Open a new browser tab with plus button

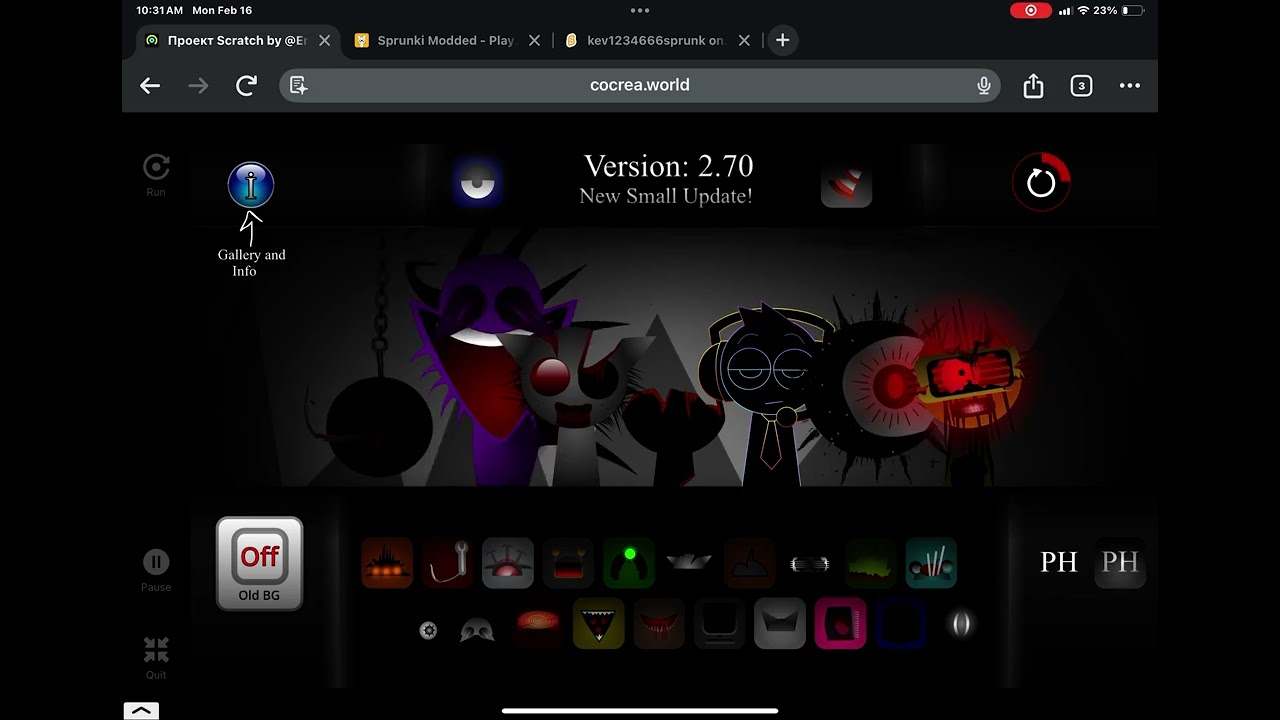pyautogui.click(x=783, y=40)
